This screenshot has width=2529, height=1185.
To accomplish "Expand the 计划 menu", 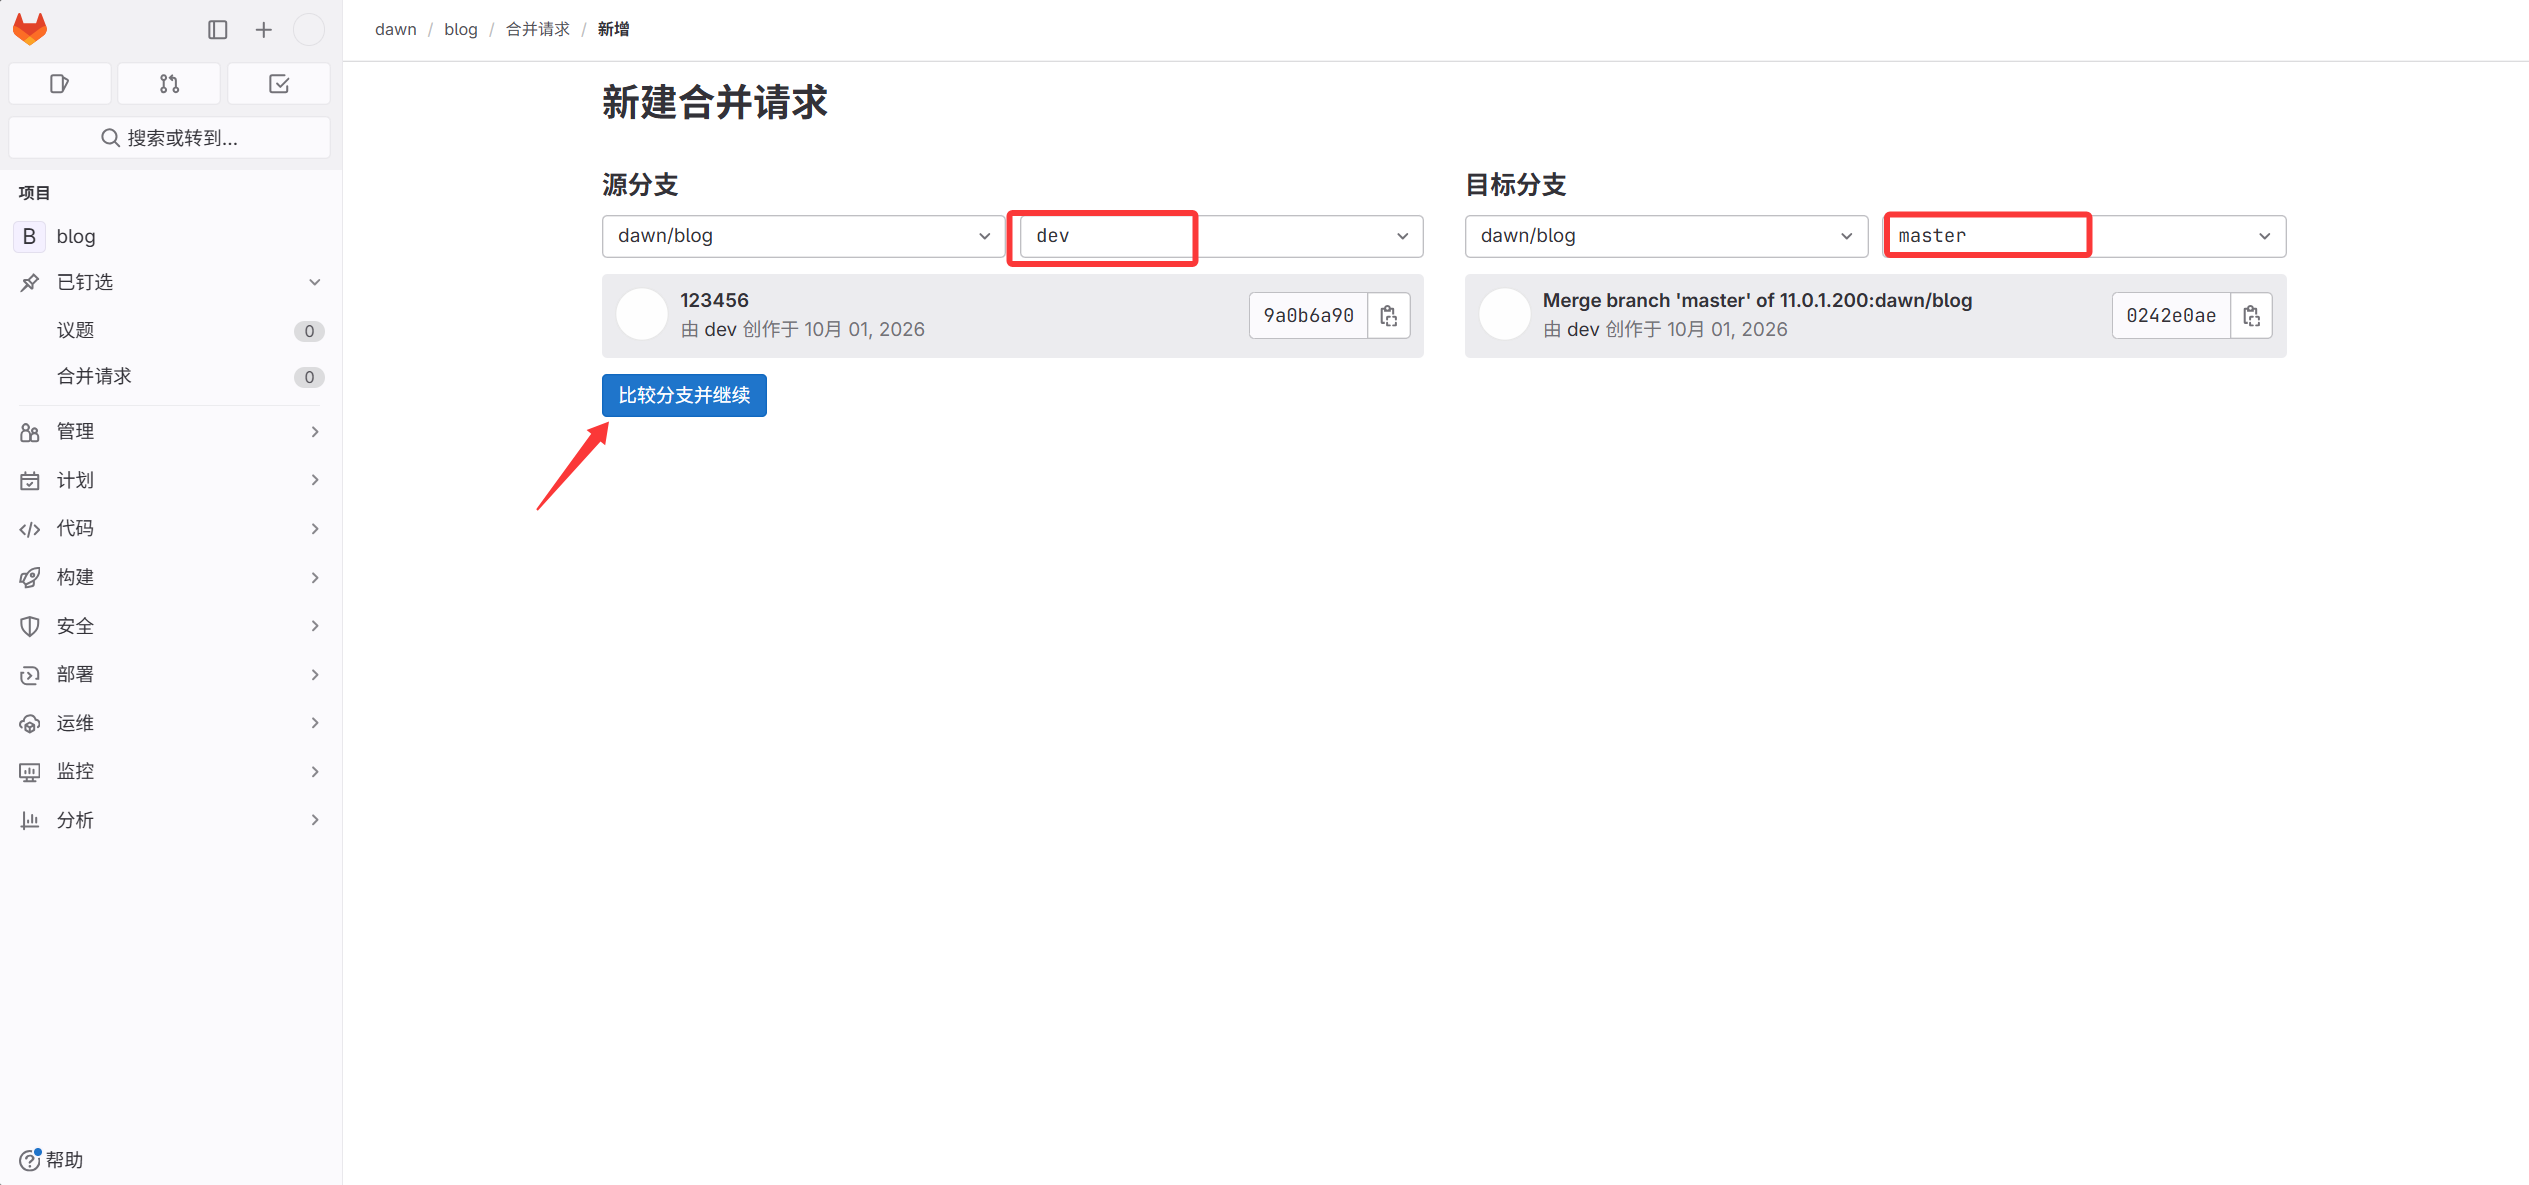I will tap(170, 480).
